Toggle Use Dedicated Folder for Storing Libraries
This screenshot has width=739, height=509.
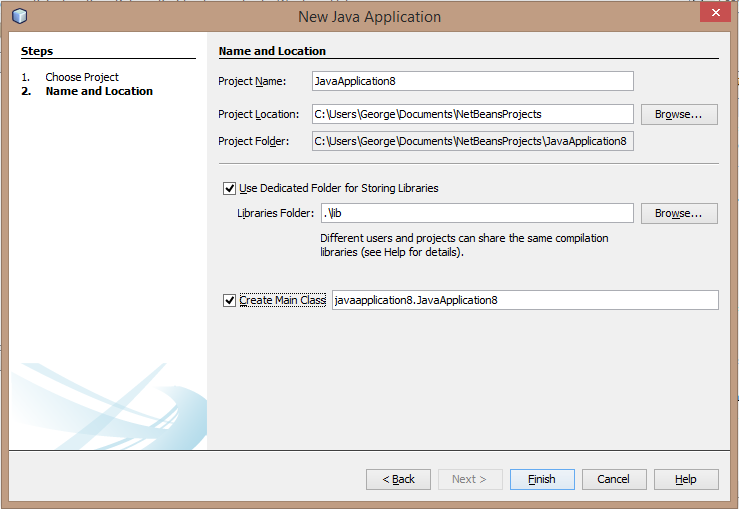coord(230,188)
